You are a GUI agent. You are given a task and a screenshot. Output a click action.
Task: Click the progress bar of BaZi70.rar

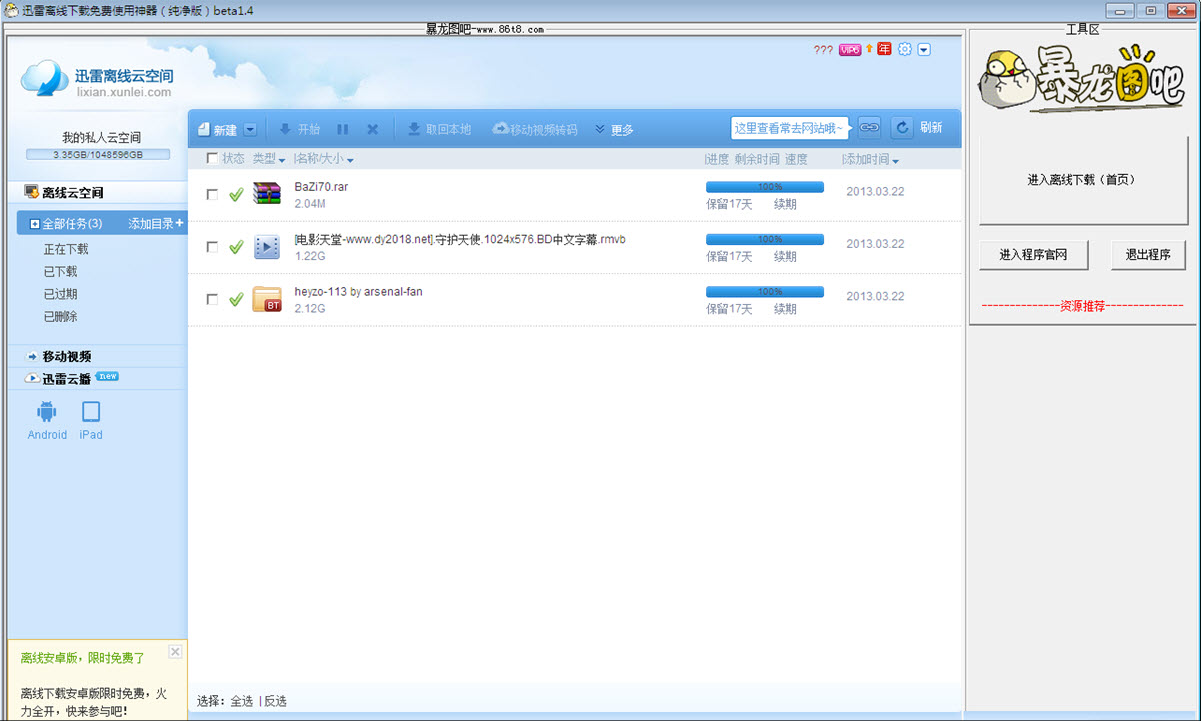tap(765, 187)
